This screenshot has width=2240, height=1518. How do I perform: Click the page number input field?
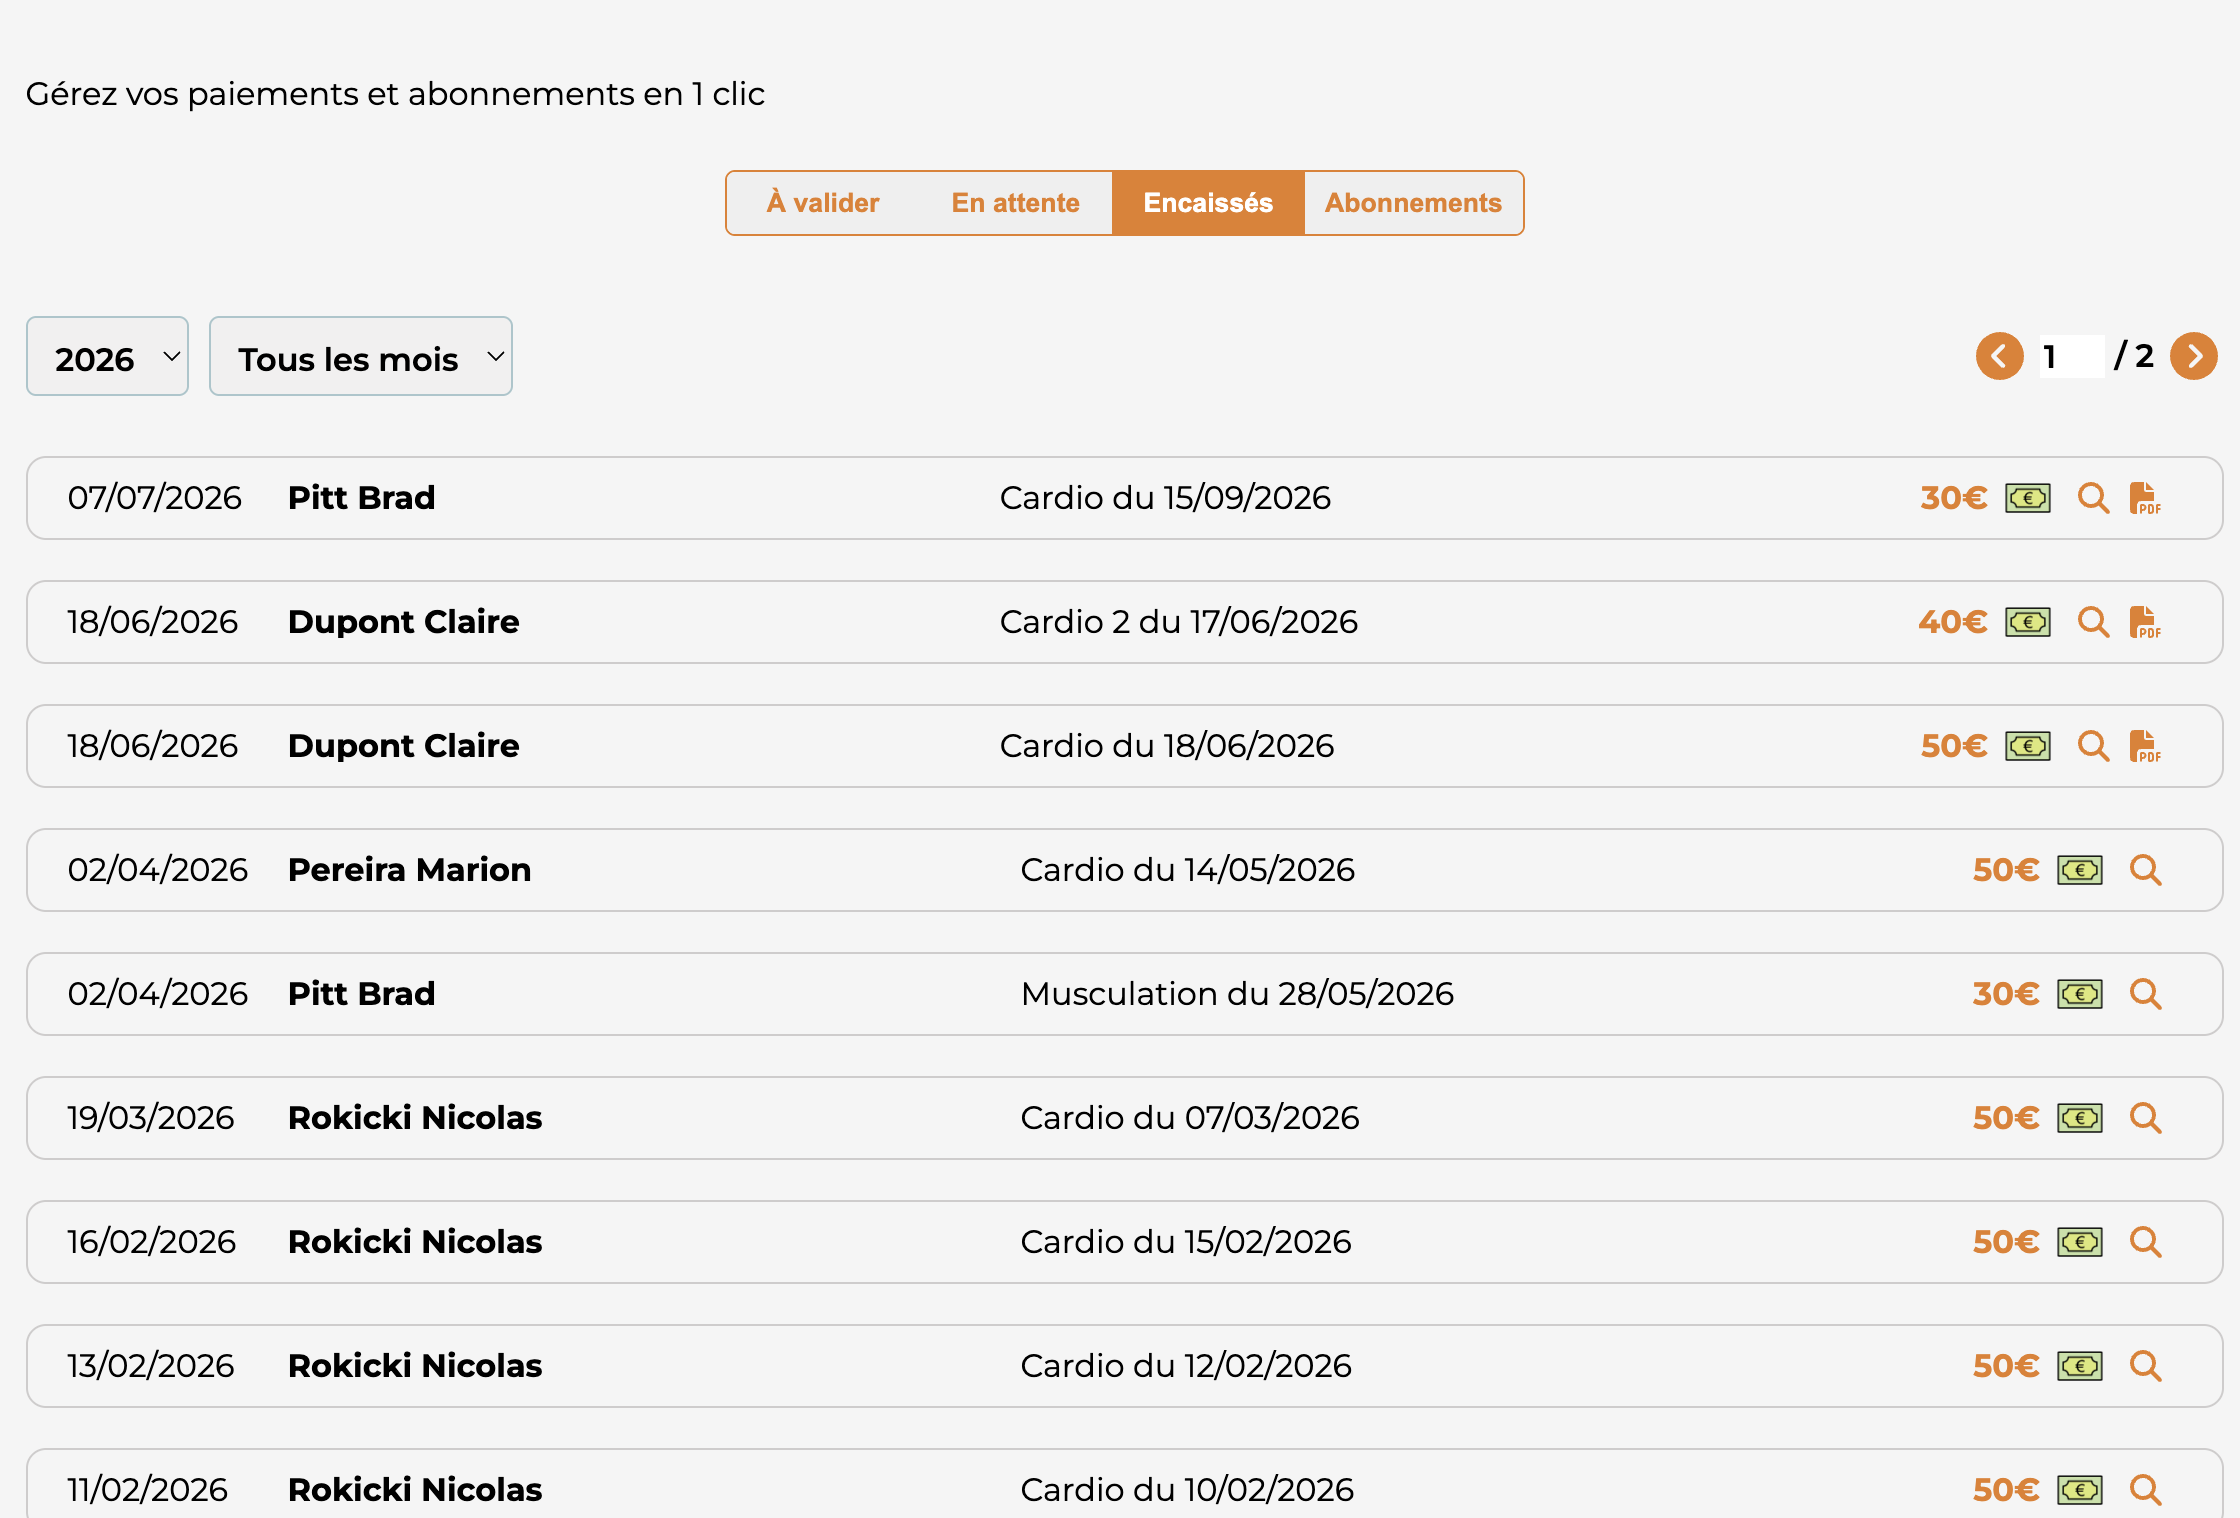[2072, 356]
